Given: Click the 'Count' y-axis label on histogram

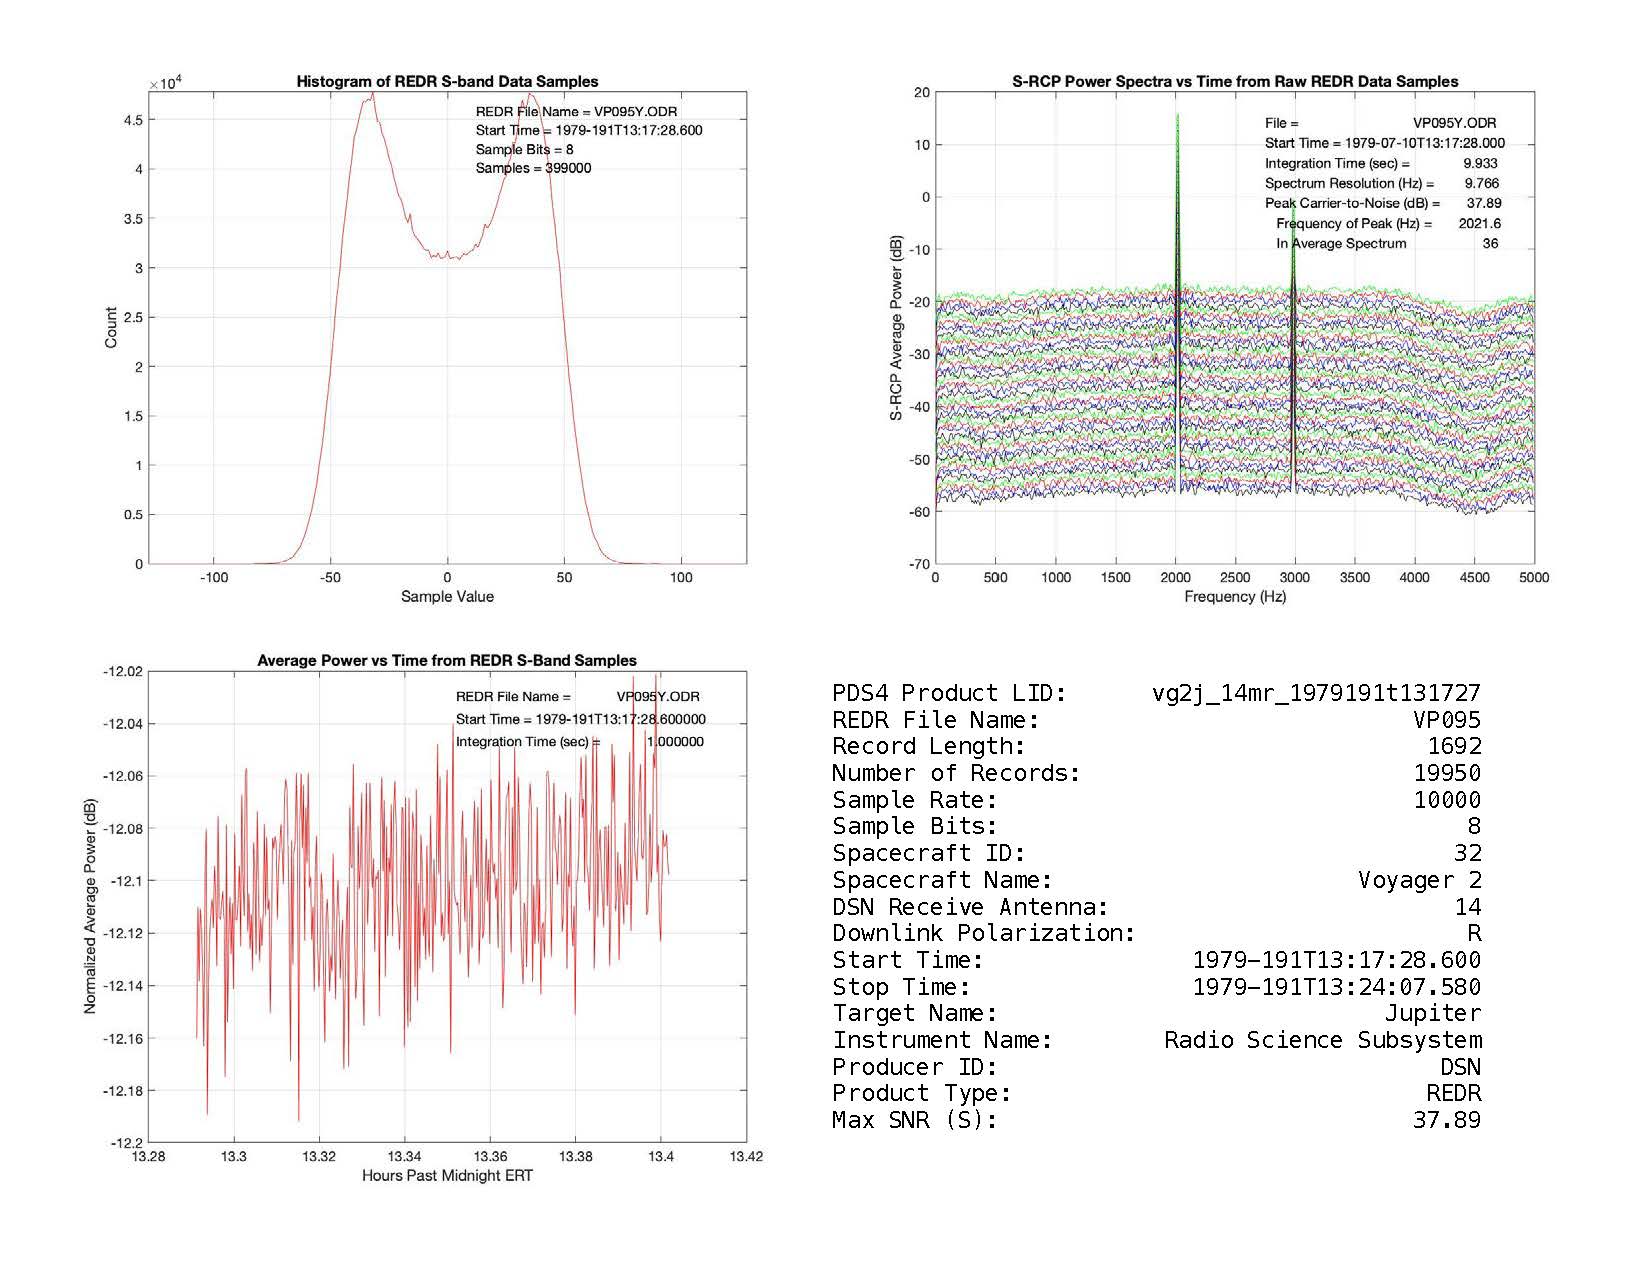Looking at the screenshot, I should coord(111,328).
